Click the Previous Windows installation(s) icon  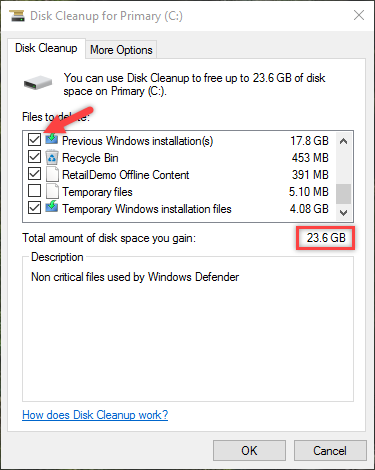click(x=52, y=139)
